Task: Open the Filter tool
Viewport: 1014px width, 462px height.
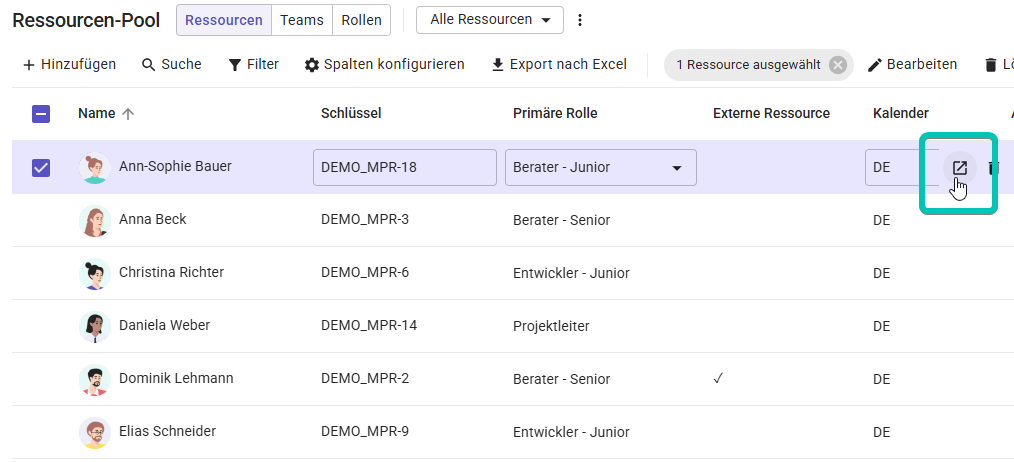Action: pyautogui.click(x=254, y=65)
